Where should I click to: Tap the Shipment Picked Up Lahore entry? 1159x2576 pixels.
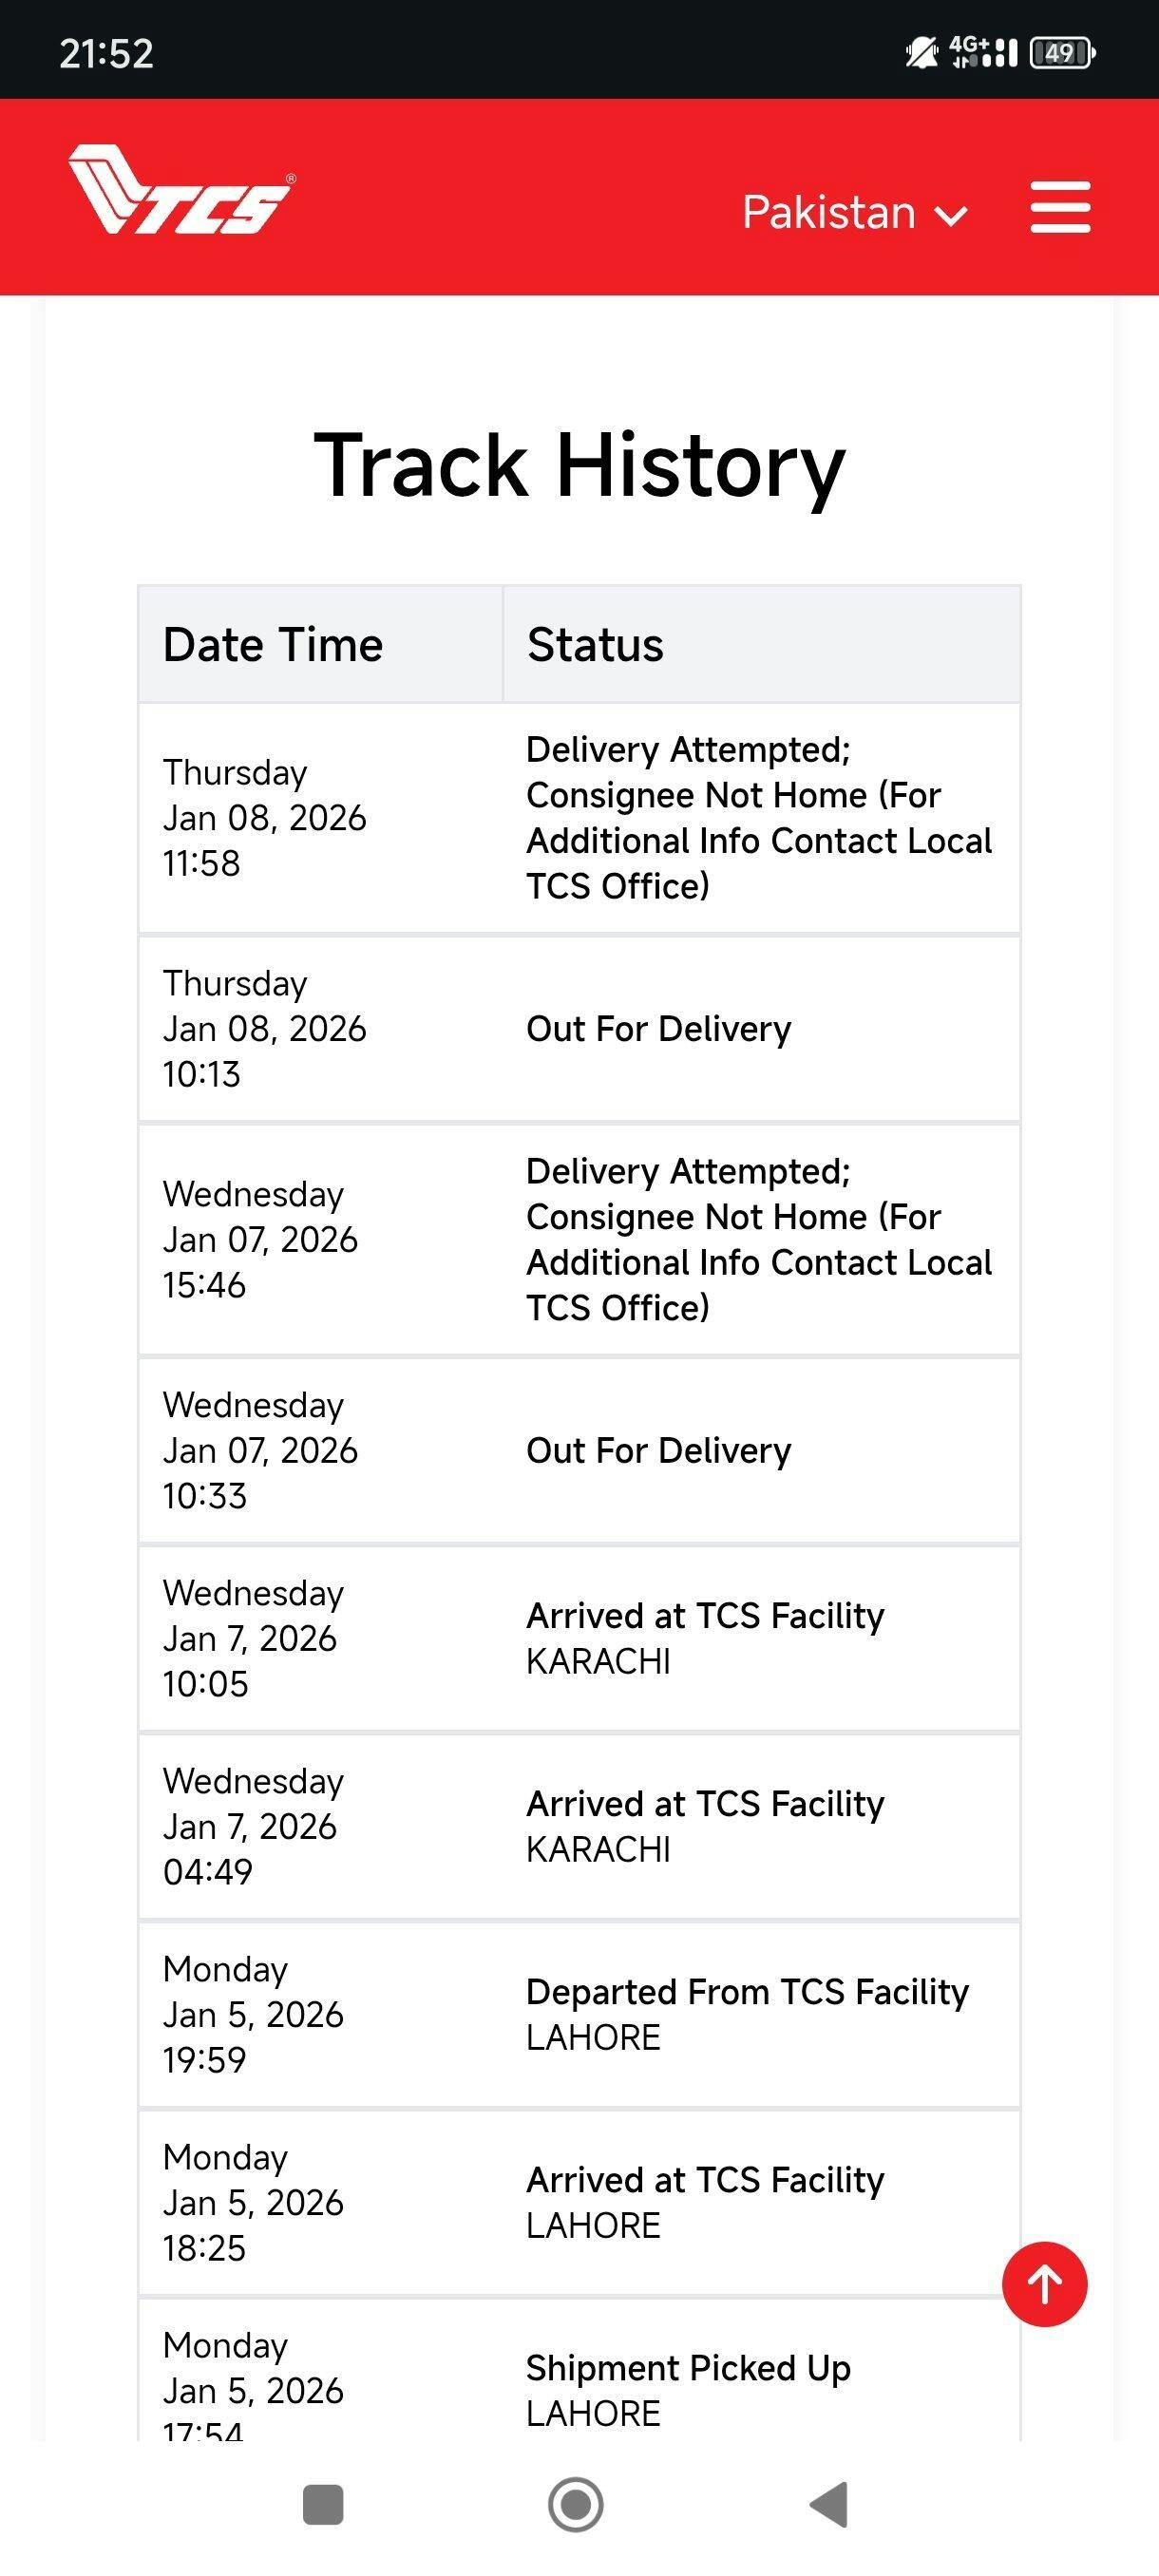[688, 2388]
